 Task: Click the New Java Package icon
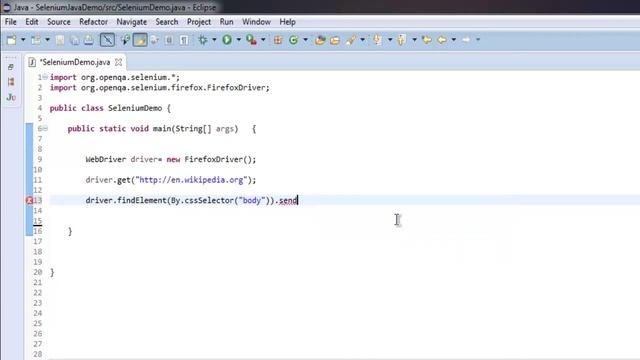[278, 40]
